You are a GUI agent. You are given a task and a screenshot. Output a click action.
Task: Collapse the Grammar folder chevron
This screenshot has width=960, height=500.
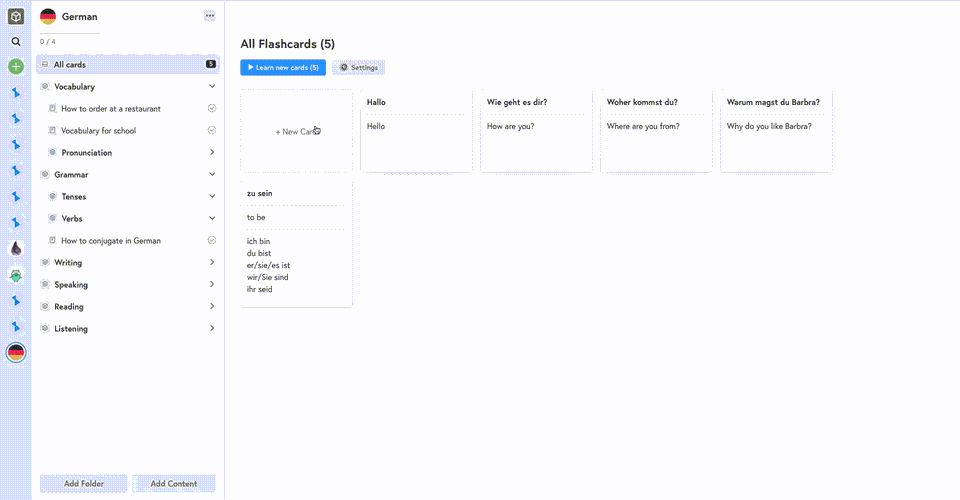tap(212, 174)
